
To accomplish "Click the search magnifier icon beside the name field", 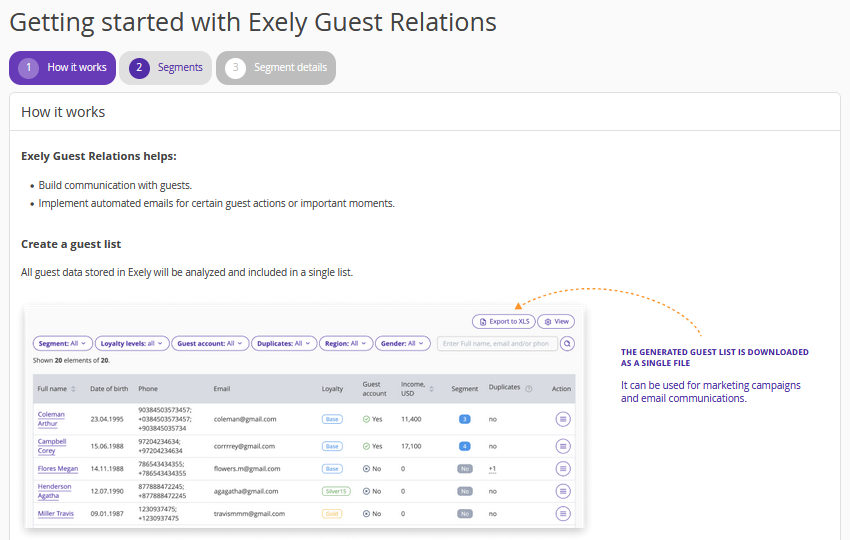I will 567,343.
